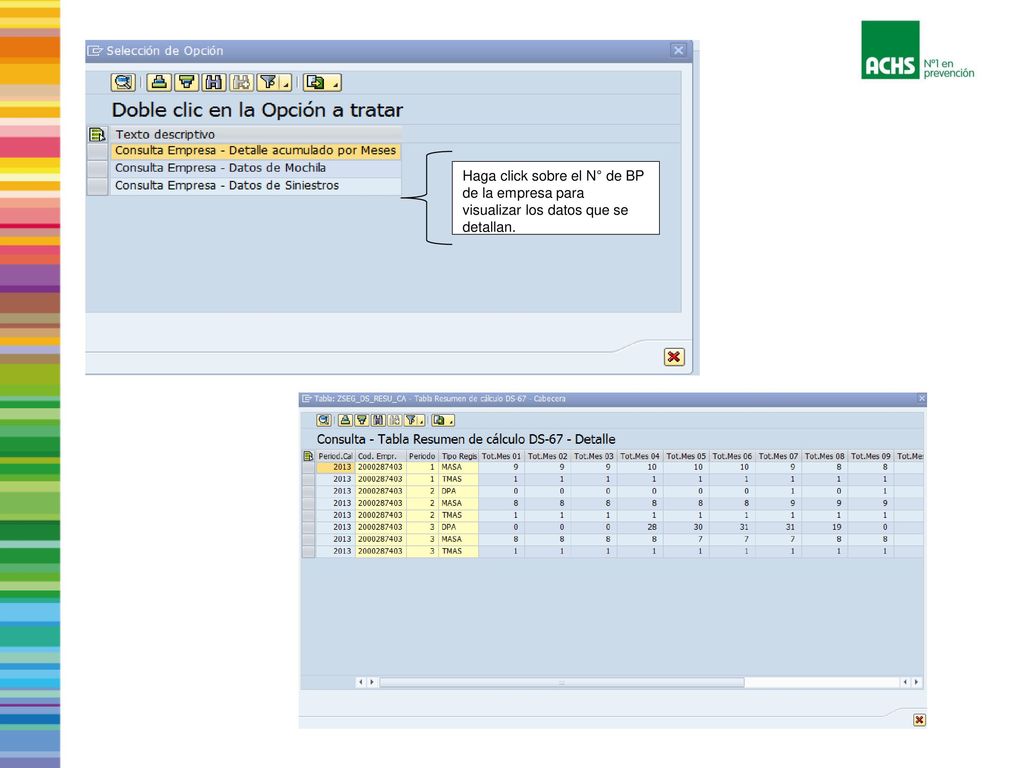Click the Set Filter funnel icon in Selección de Opción toolbar

click(x=268, y=82)
